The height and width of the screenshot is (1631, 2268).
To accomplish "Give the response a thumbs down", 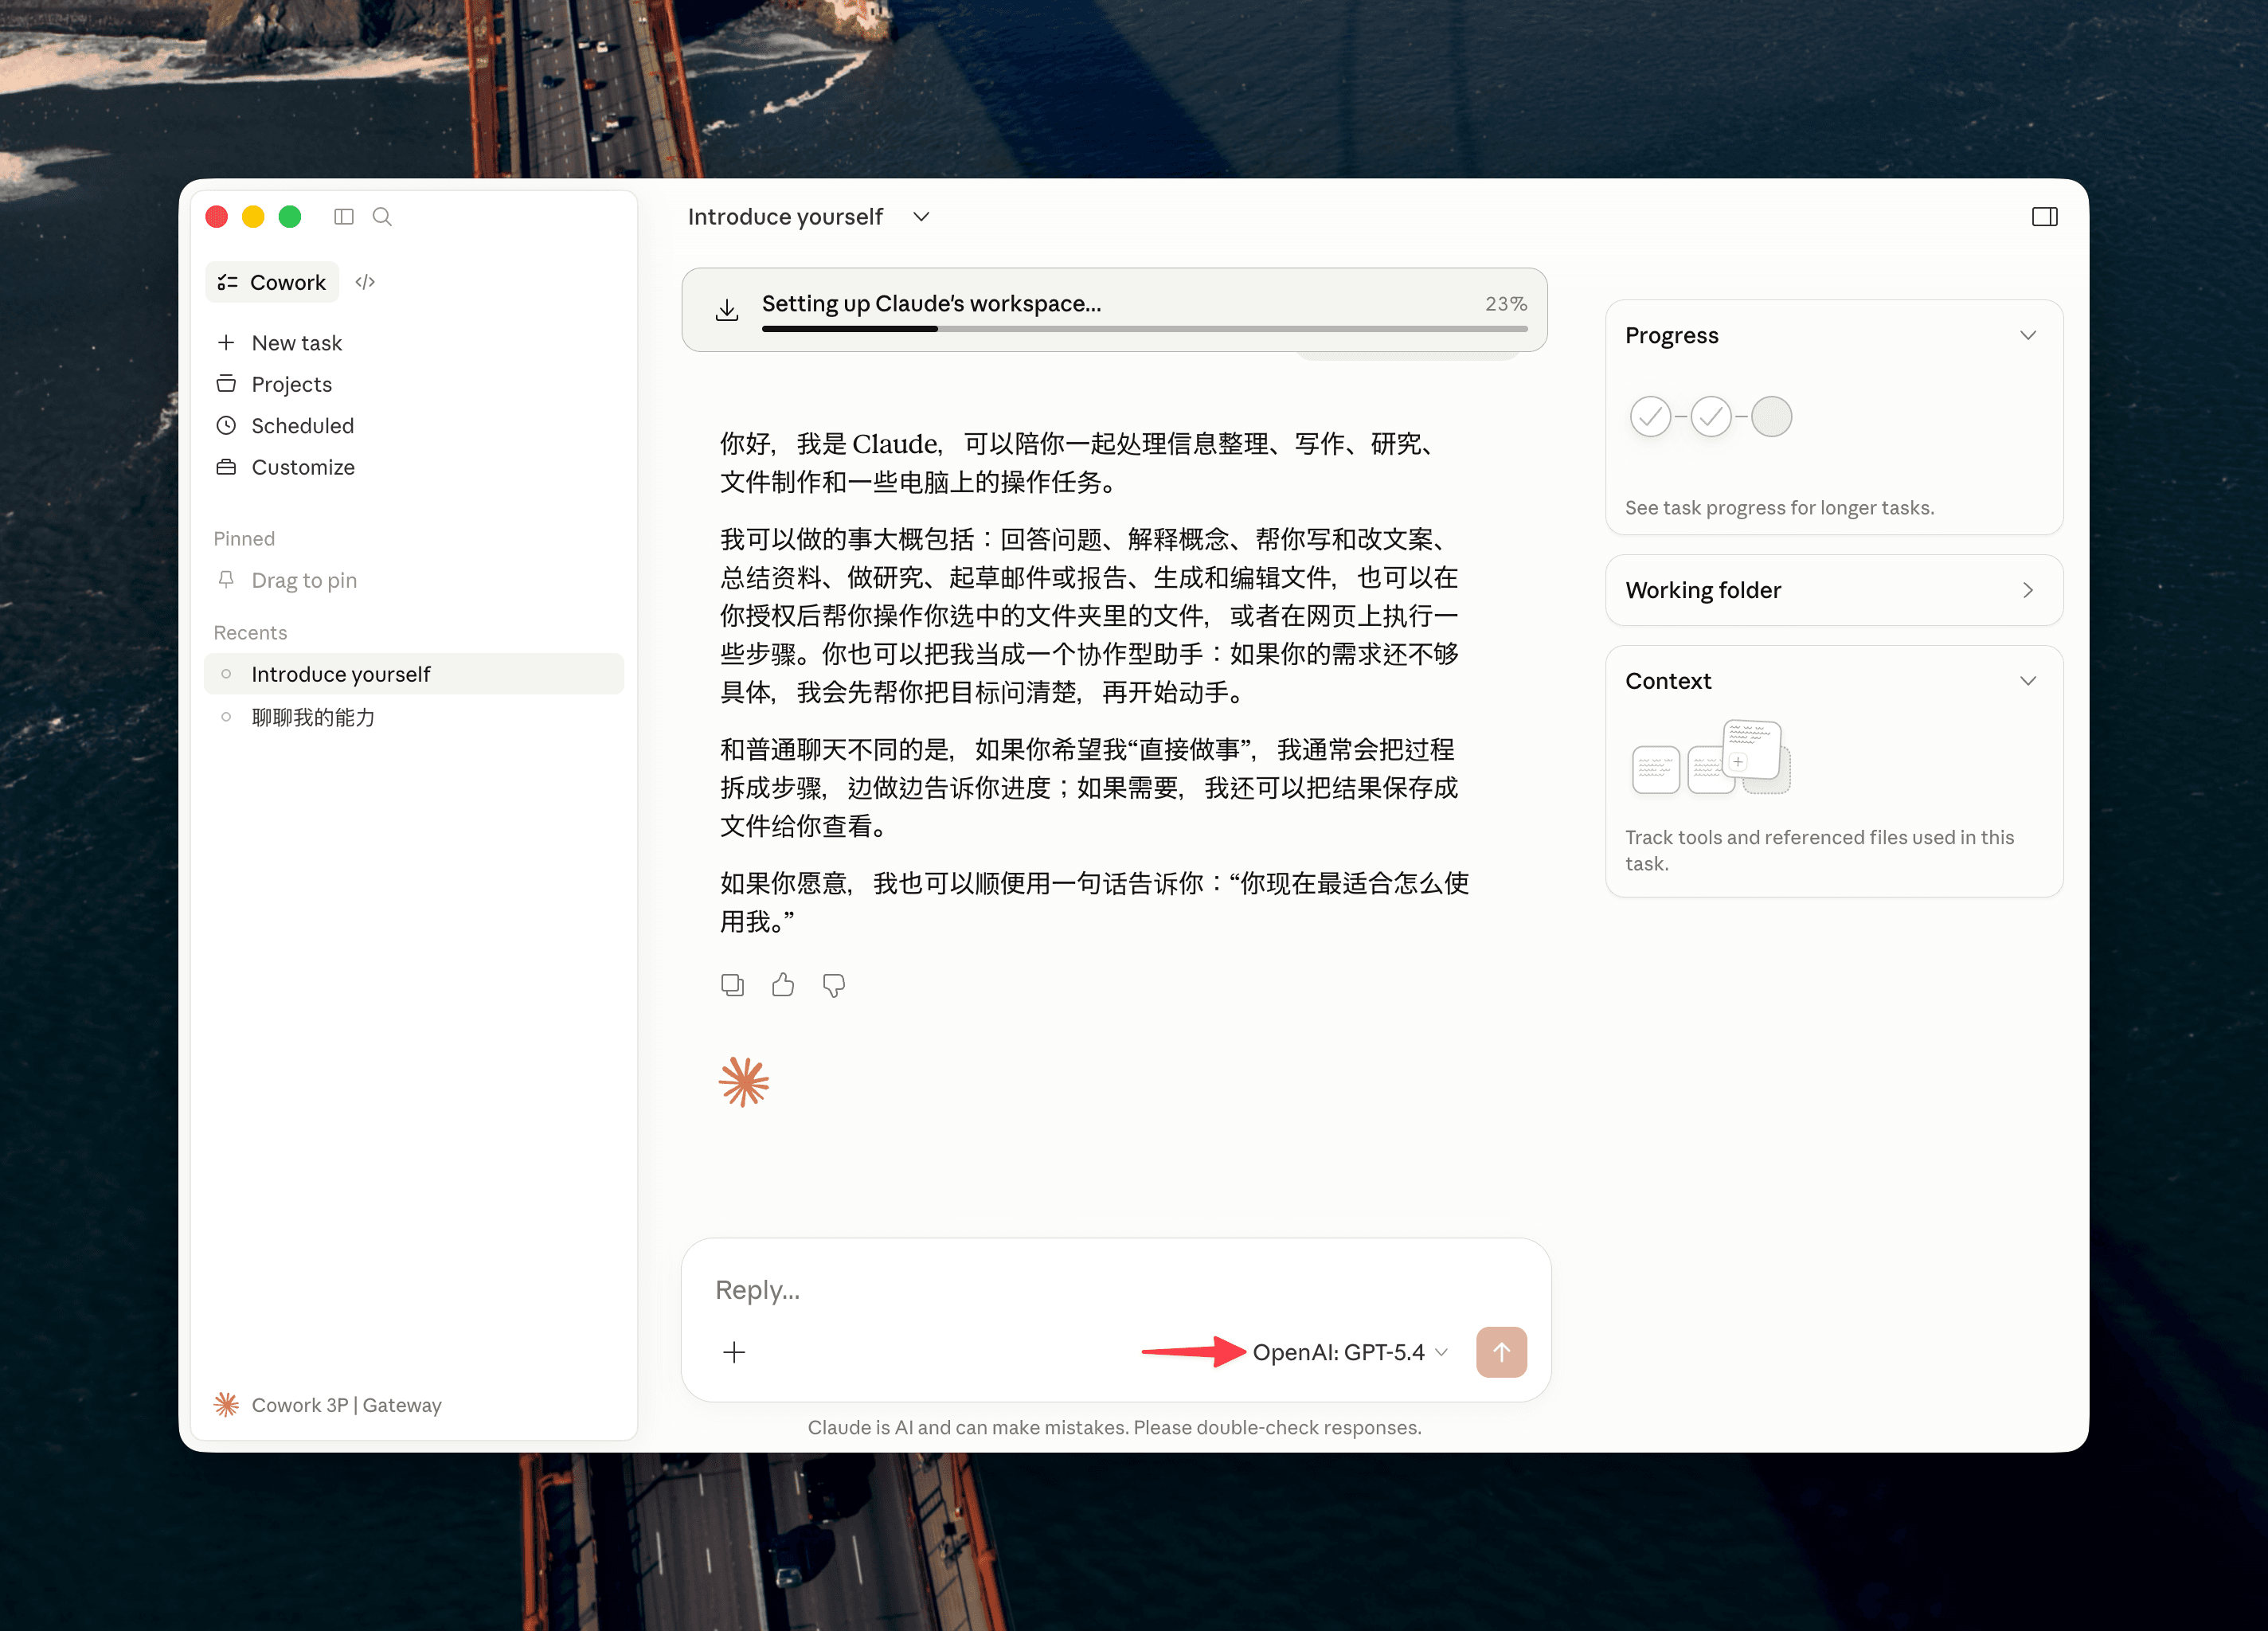I will [834, 985].
